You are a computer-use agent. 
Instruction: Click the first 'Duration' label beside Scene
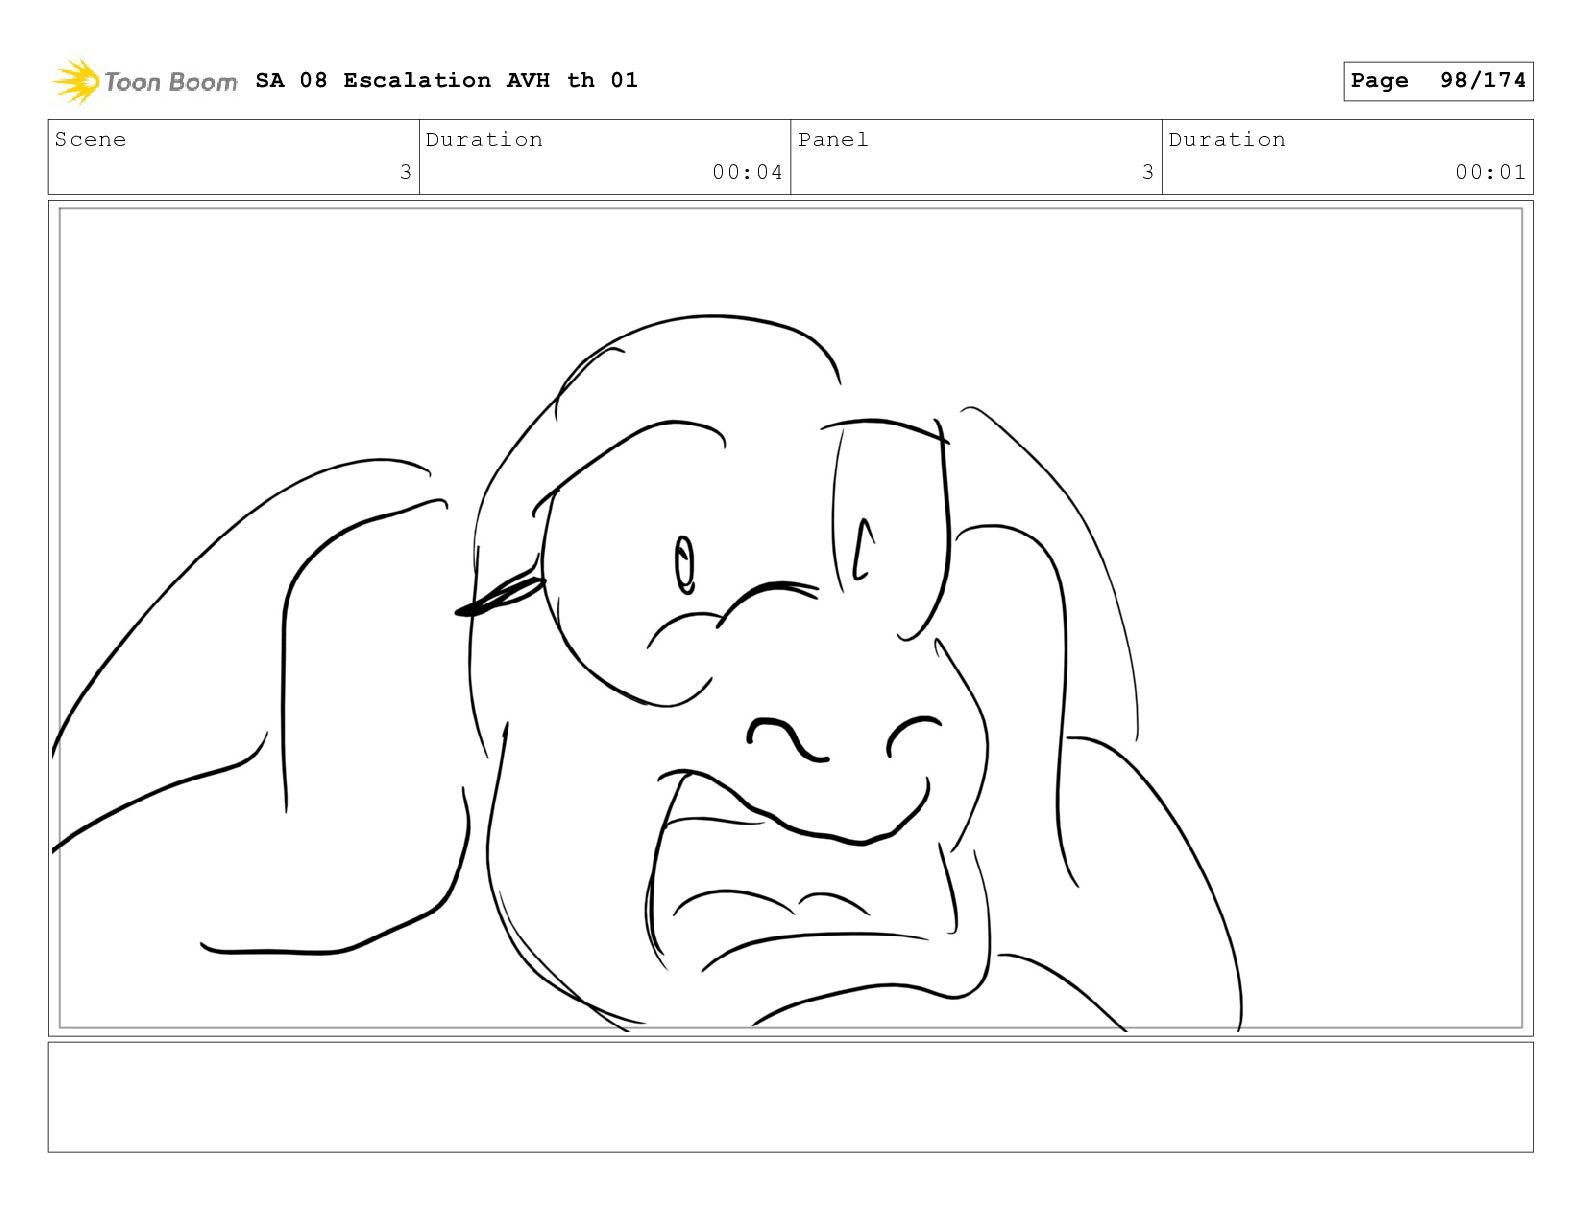tap(484, 140)
